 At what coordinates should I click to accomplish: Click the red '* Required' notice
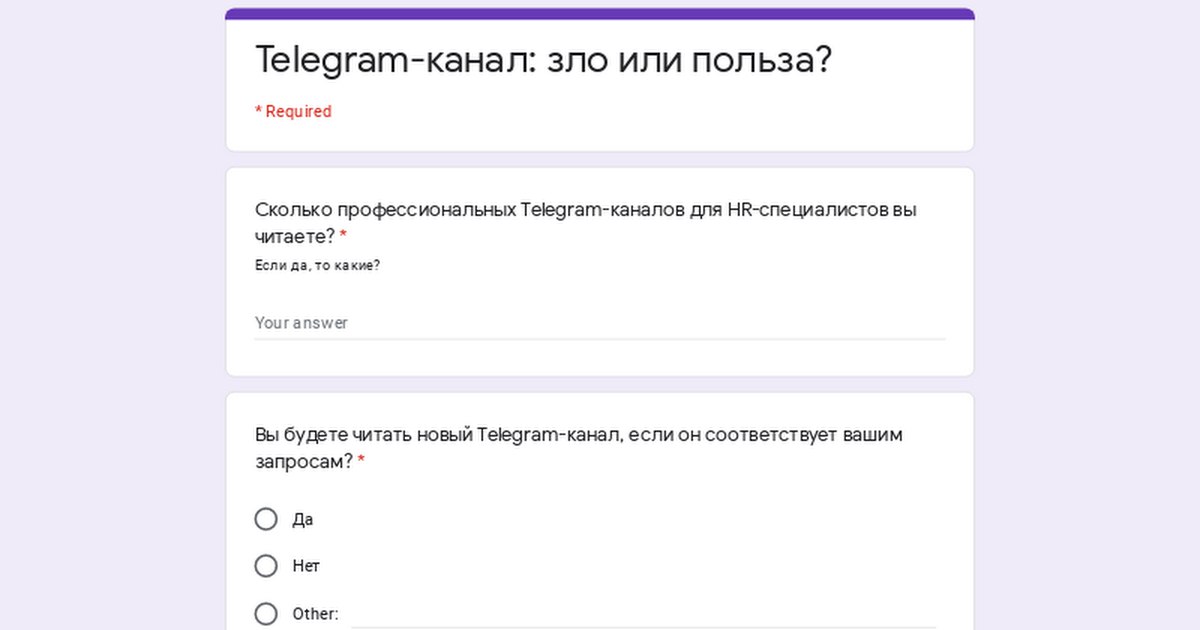(293, 111)
